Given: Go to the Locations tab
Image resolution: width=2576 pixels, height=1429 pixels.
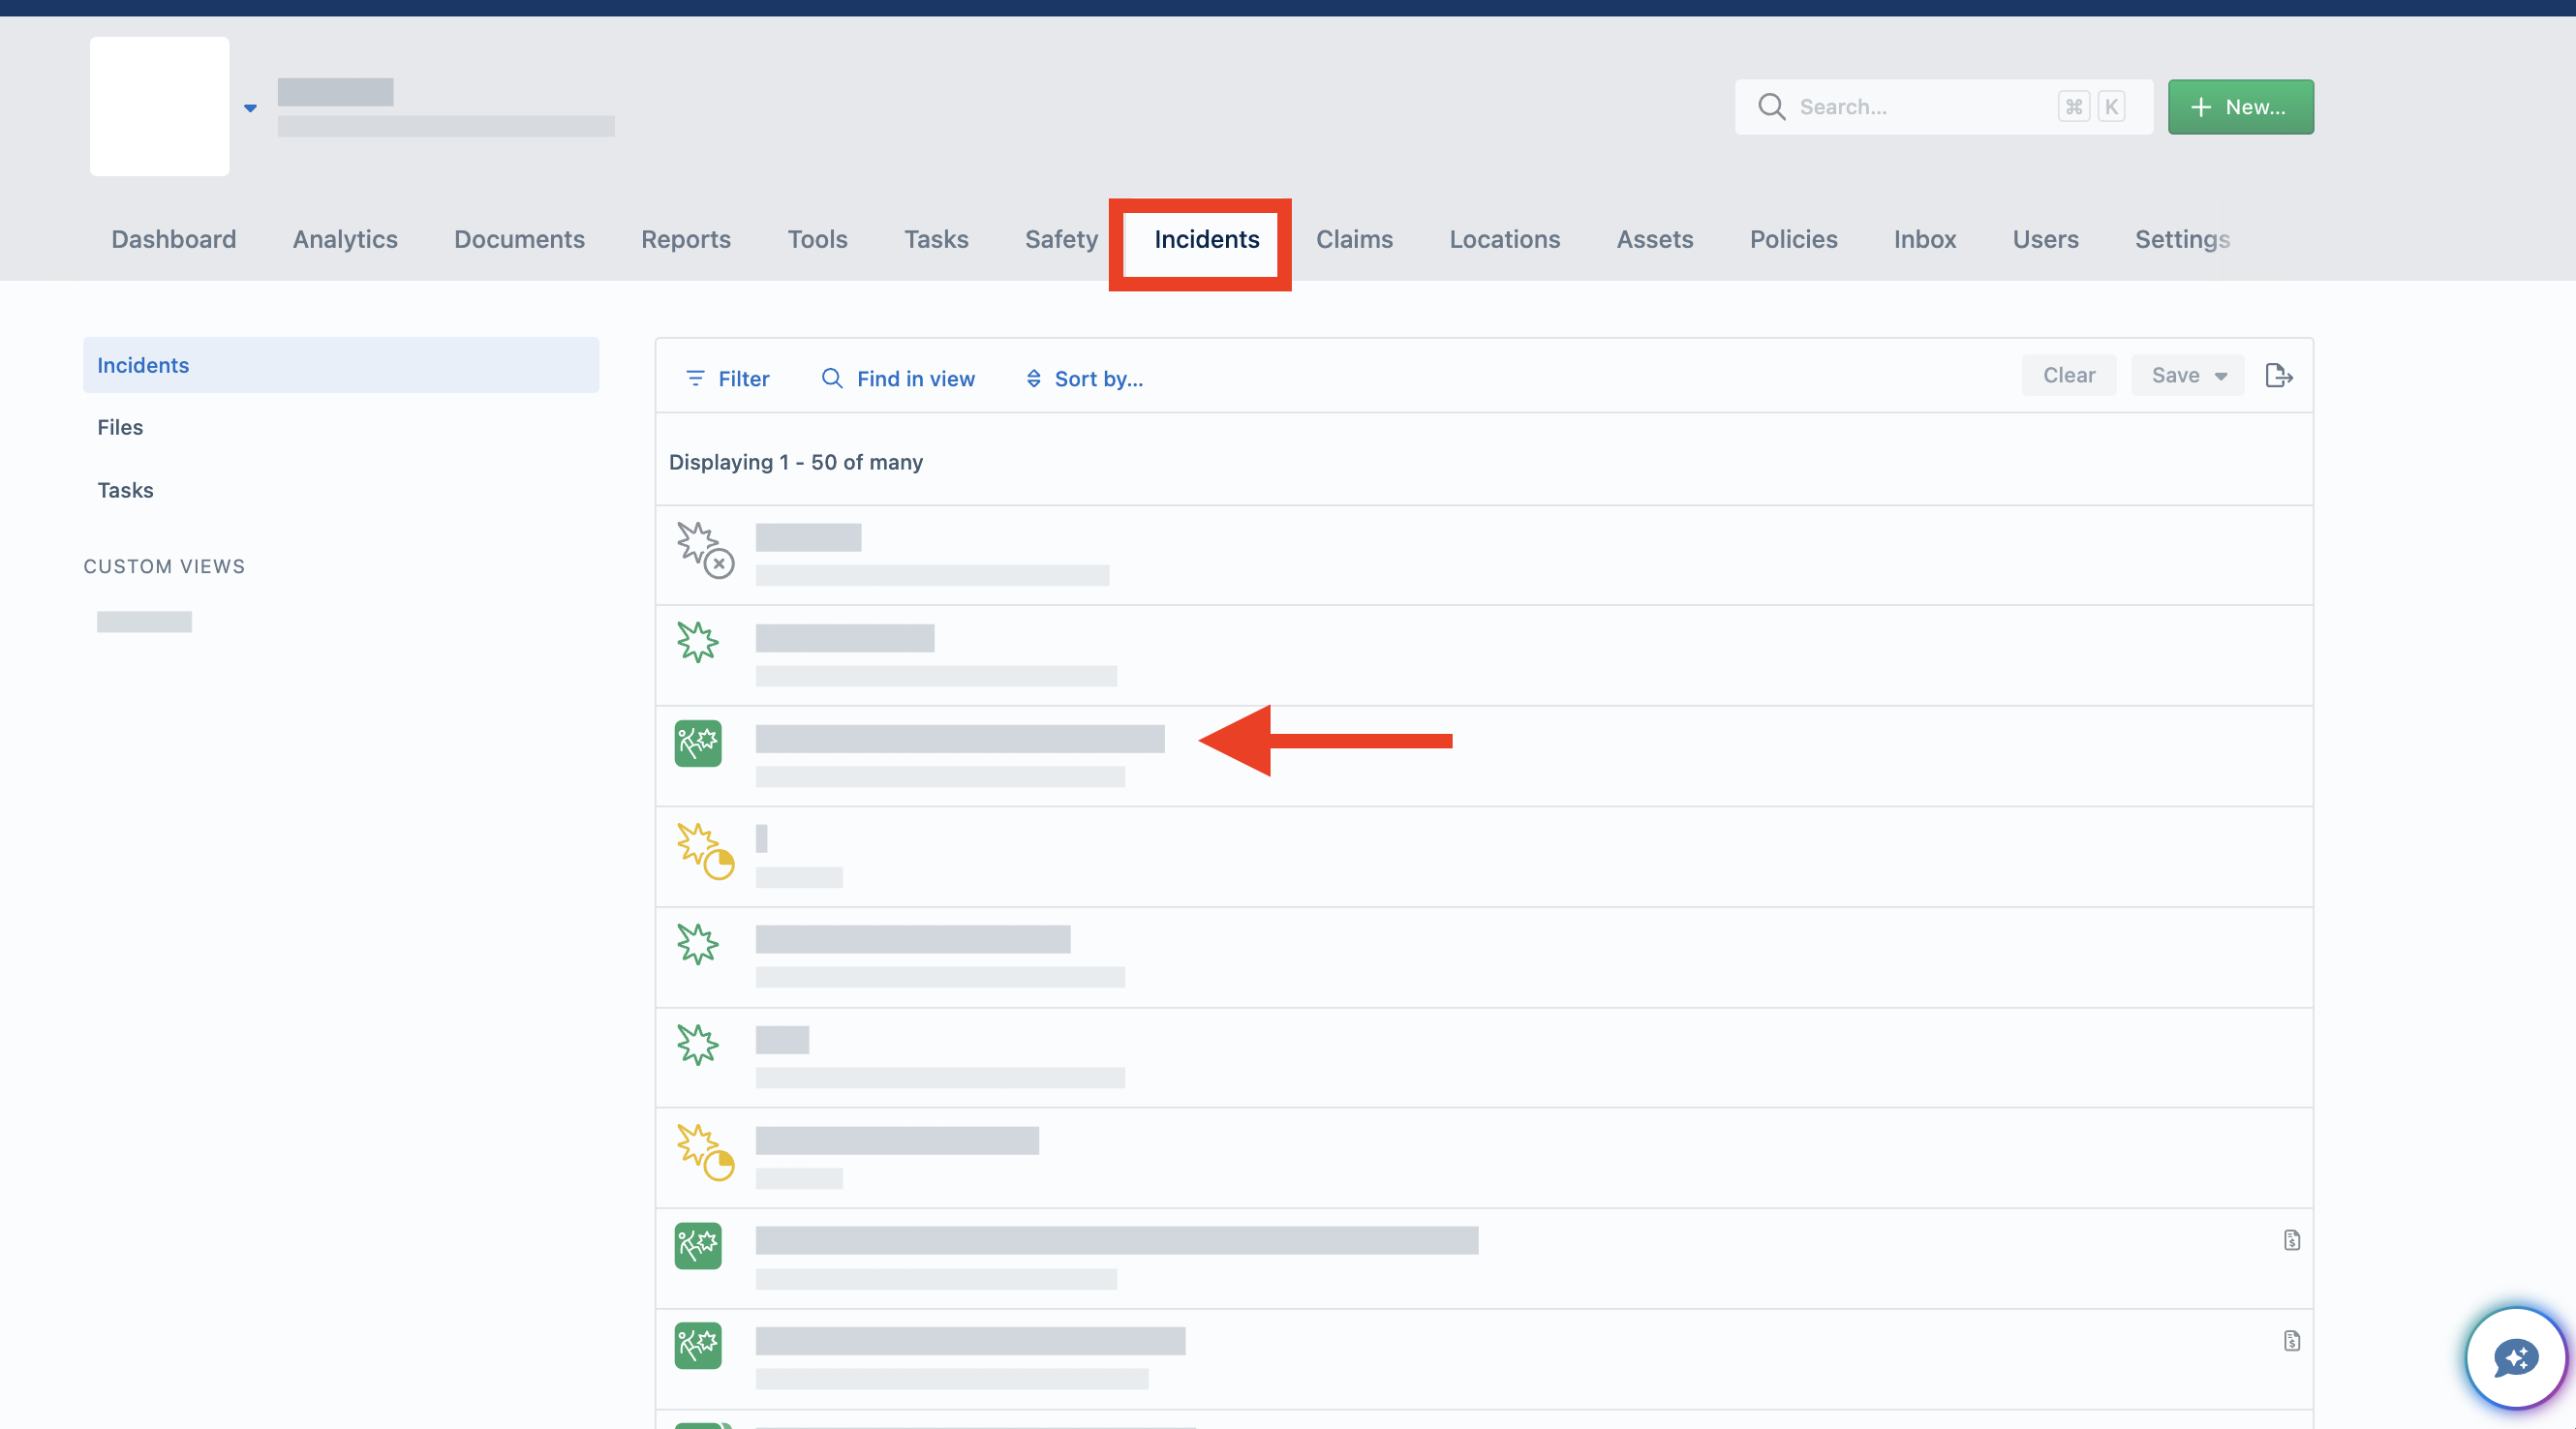Looking at the screenshot, I should pyautogui.click(x=1504, y=239).
